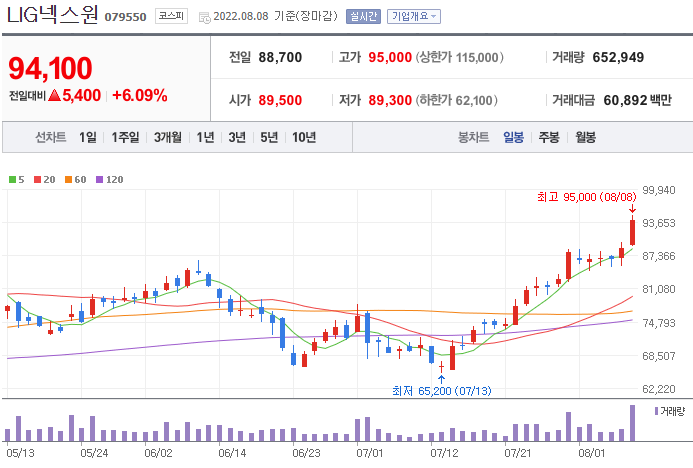Select the 3개월 line chart tab

168,137
